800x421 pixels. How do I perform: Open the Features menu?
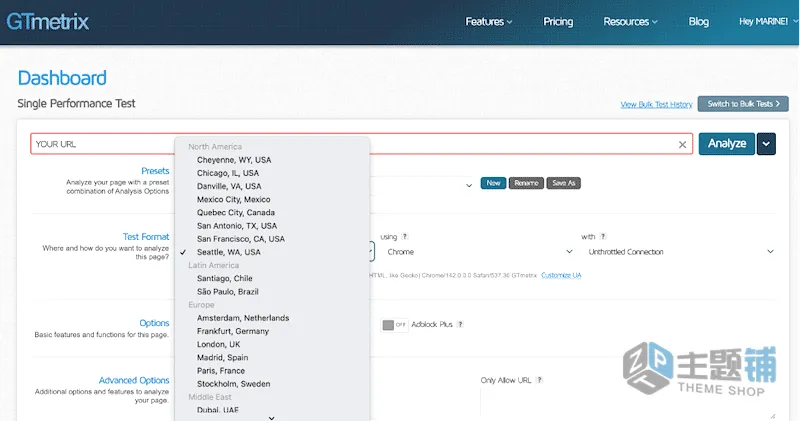click(489, 21)
